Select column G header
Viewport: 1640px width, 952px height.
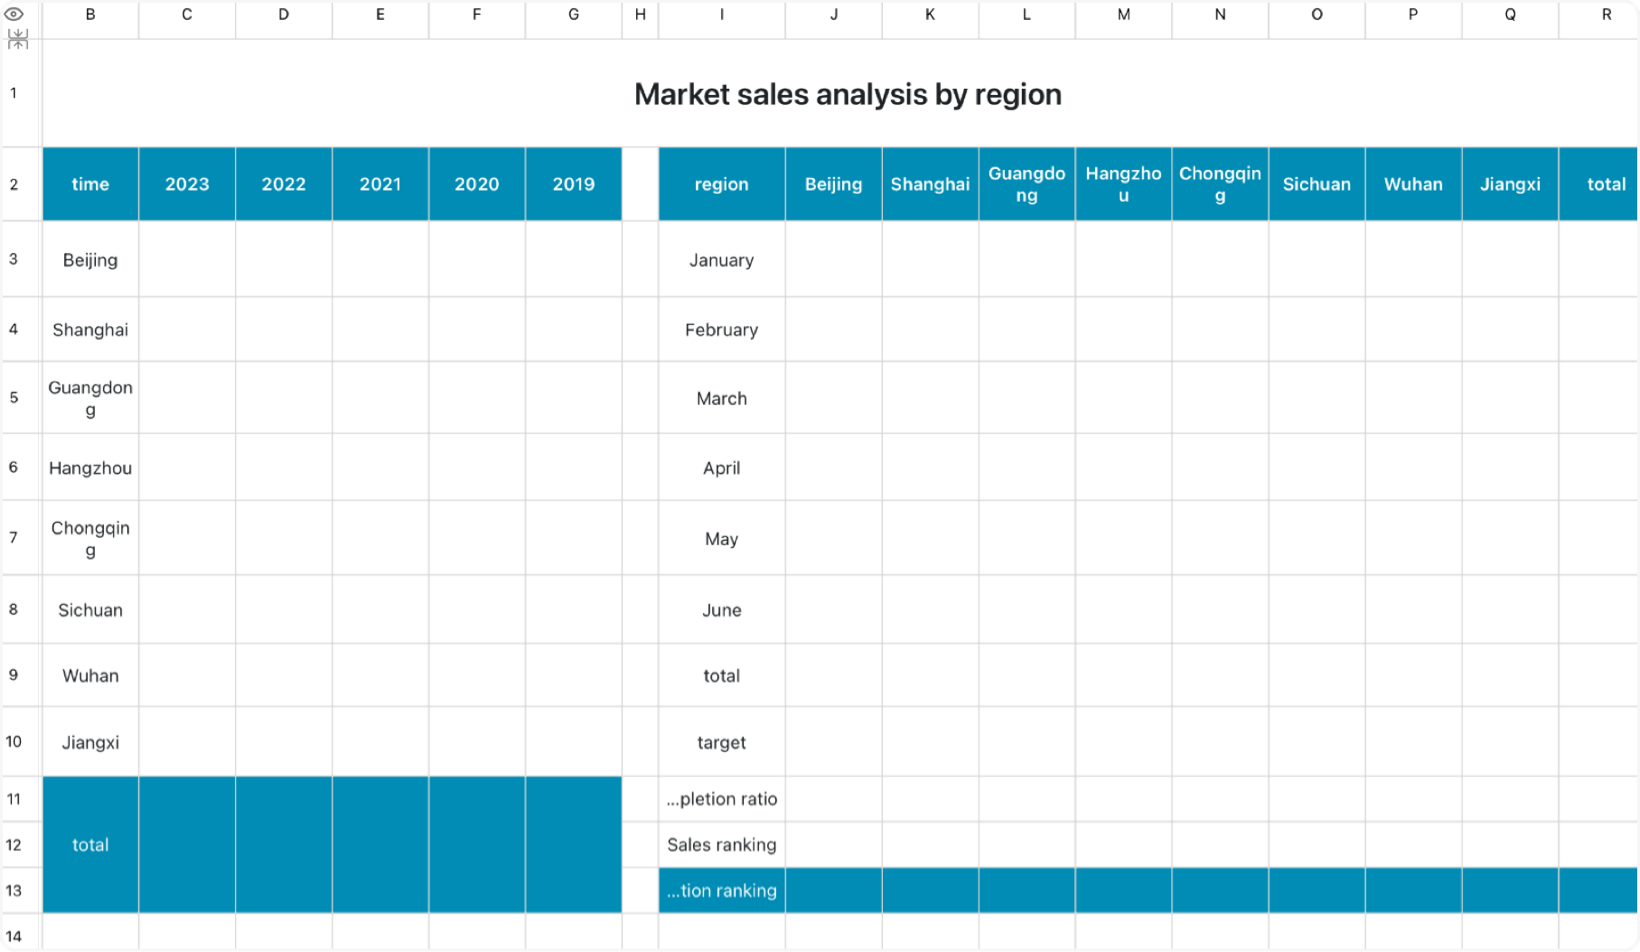click(574, 14)
